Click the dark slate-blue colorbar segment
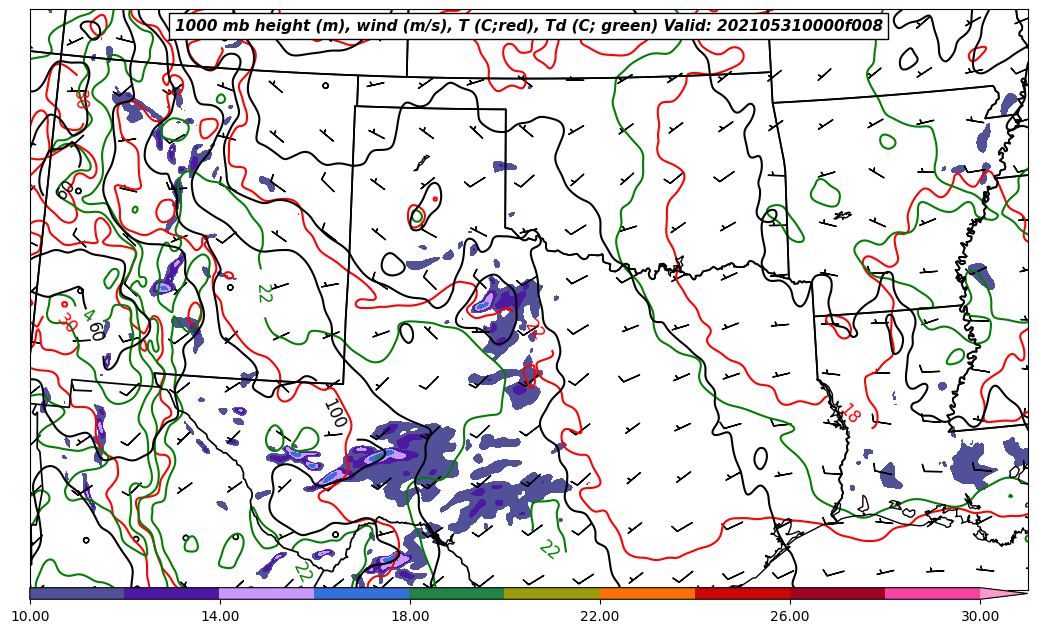1037x633 pixels. (x=77, y=593)
